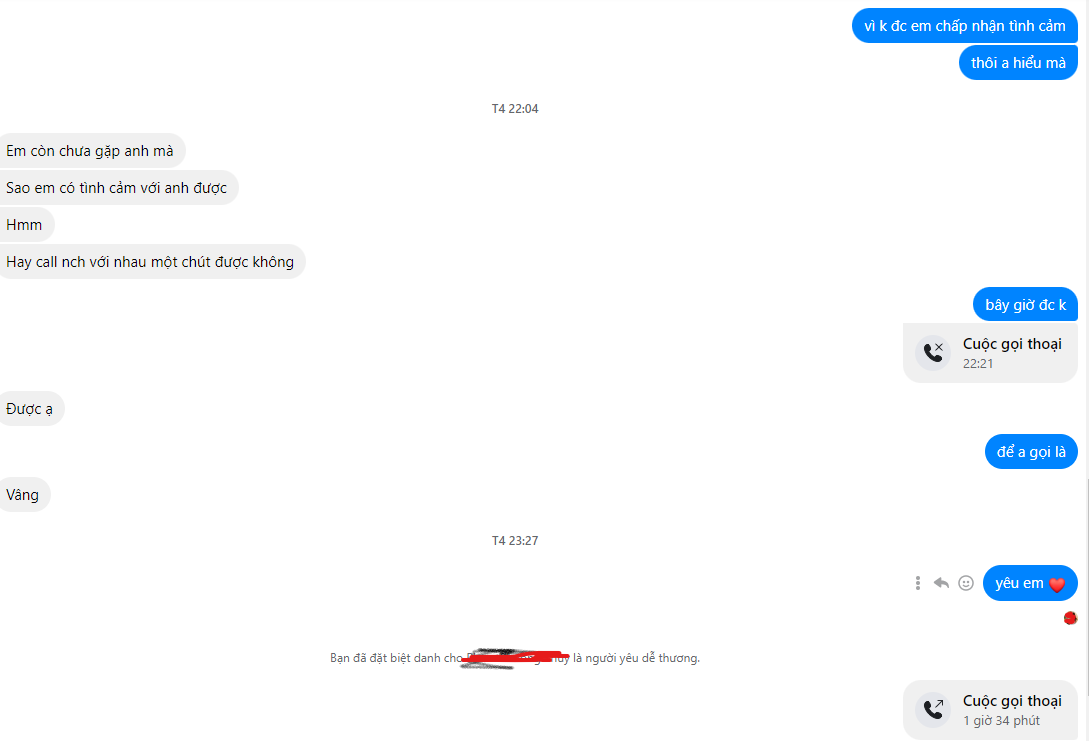Click the 'Vâng' message bubble

click(24, 494)
